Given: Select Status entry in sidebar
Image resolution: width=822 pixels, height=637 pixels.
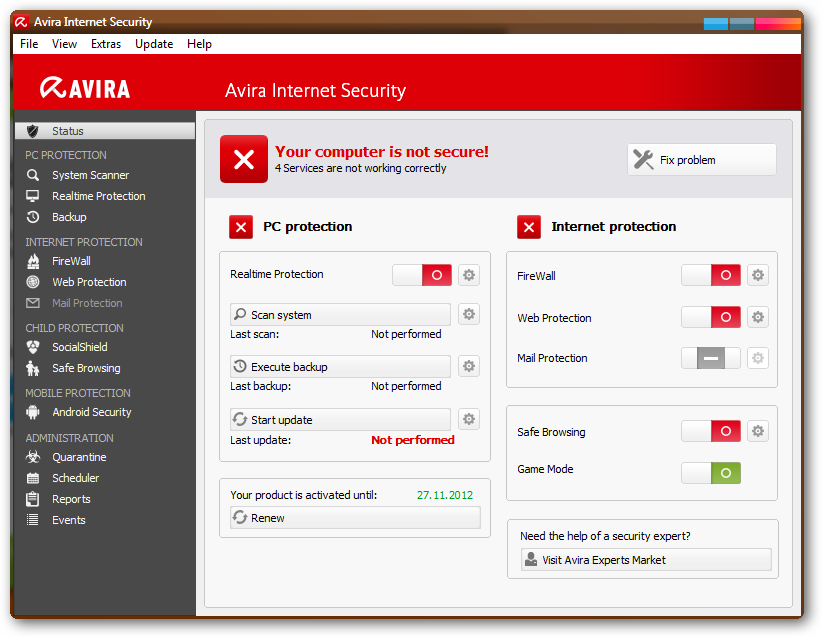Looking at the screenshot, I should (x=105, y=131).
